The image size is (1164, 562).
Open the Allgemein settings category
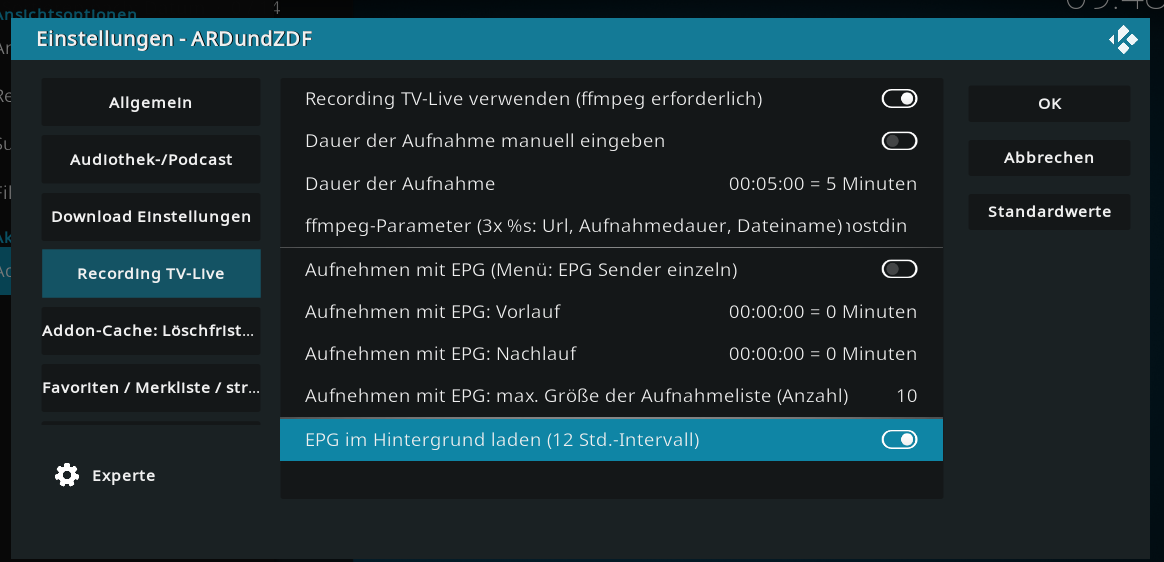151,102
